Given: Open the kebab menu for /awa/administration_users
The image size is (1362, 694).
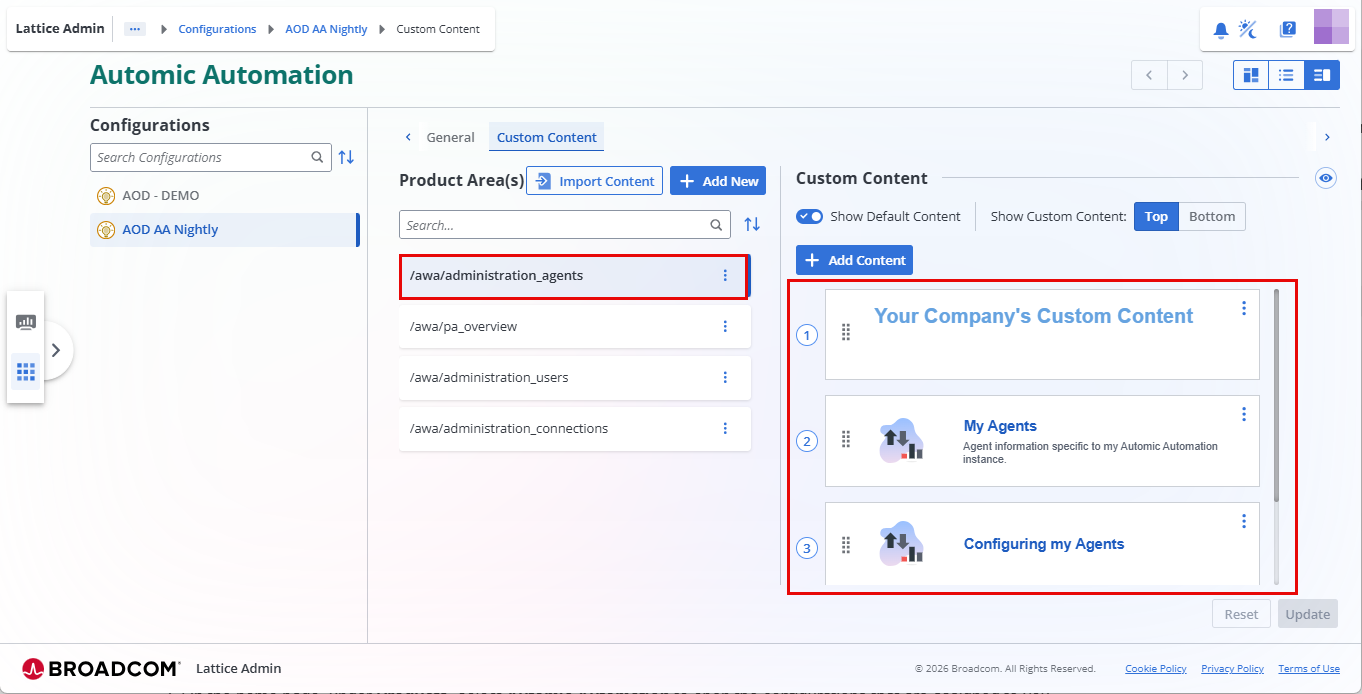Looking at the screenshot, I should (725, 377).
